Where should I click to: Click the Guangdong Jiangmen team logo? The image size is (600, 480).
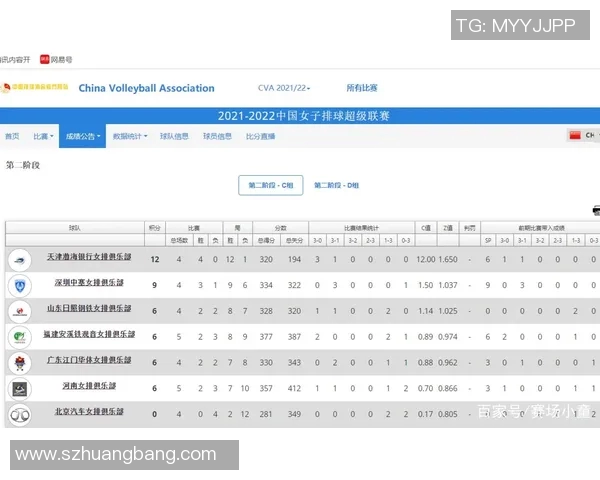[x=19, y=362]
